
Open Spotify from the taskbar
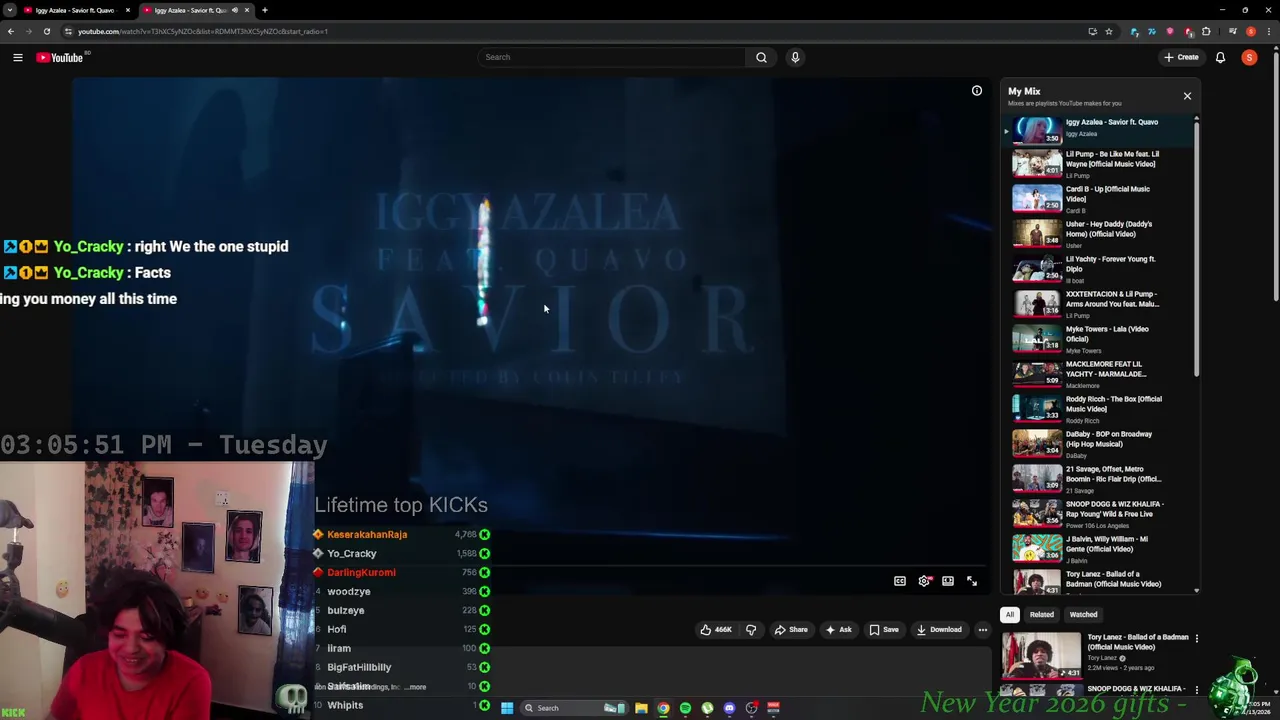(685, 708)
